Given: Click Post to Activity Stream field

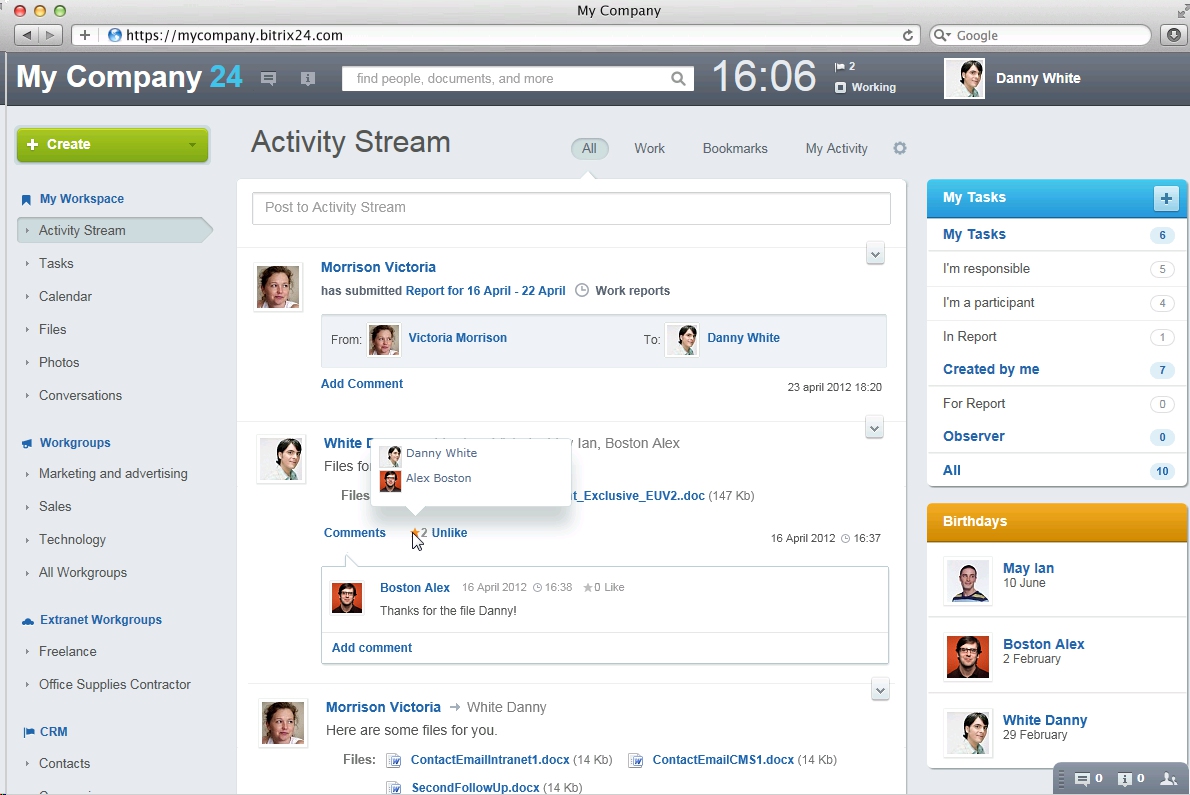Looking at the screenshot, I should point(571,208).
